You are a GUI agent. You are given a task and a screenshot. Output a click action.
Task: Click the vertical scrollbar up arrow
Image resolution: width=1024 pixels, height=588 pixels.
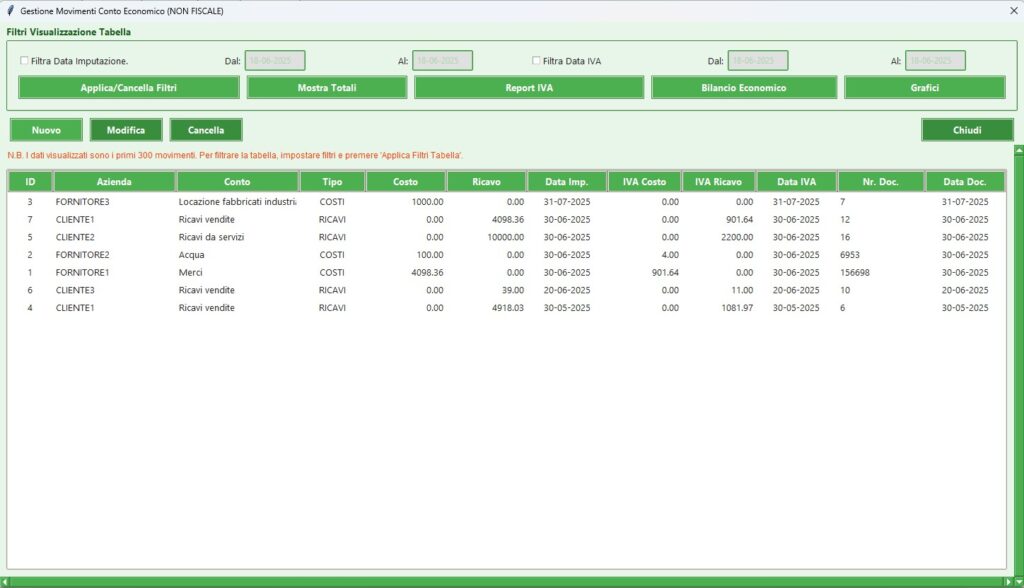(1019, 150)
